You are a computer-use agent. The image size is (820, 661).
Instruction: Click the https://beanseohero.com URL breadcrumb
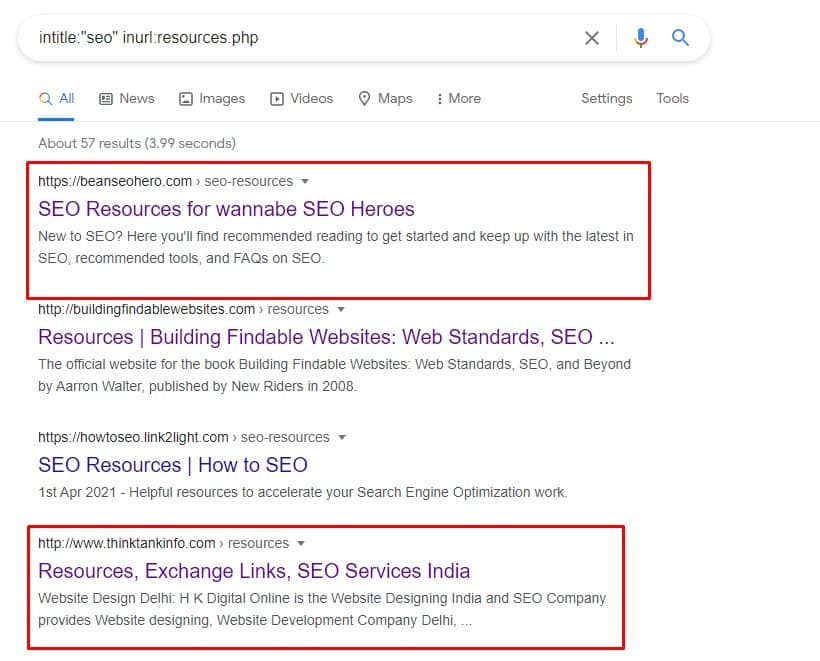click(166, 181)
